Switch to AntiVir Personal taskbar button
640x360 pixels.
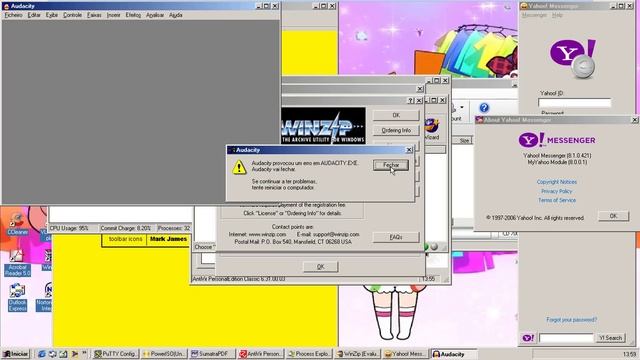[260, 354]
